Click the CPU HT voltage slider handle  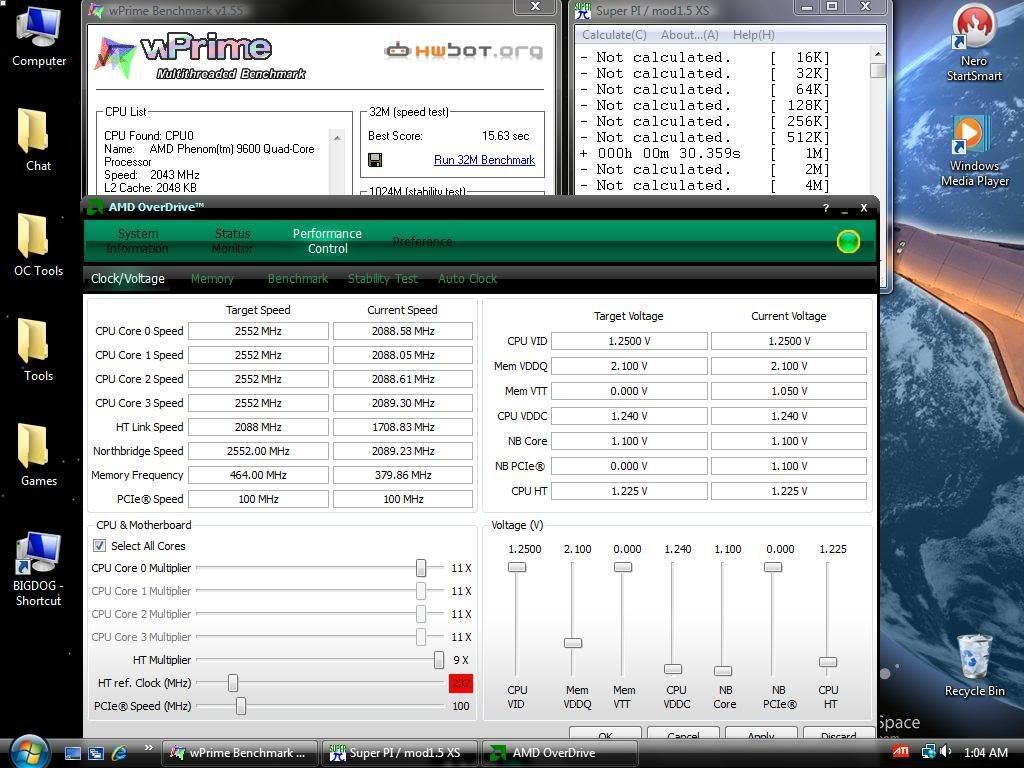828,662
